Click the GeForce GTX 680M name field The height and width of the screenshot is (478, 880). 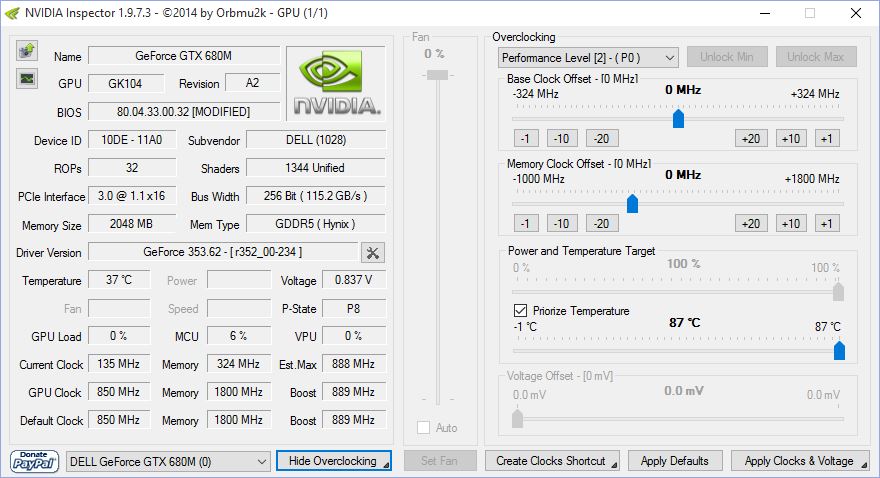[x=184, y=56]
